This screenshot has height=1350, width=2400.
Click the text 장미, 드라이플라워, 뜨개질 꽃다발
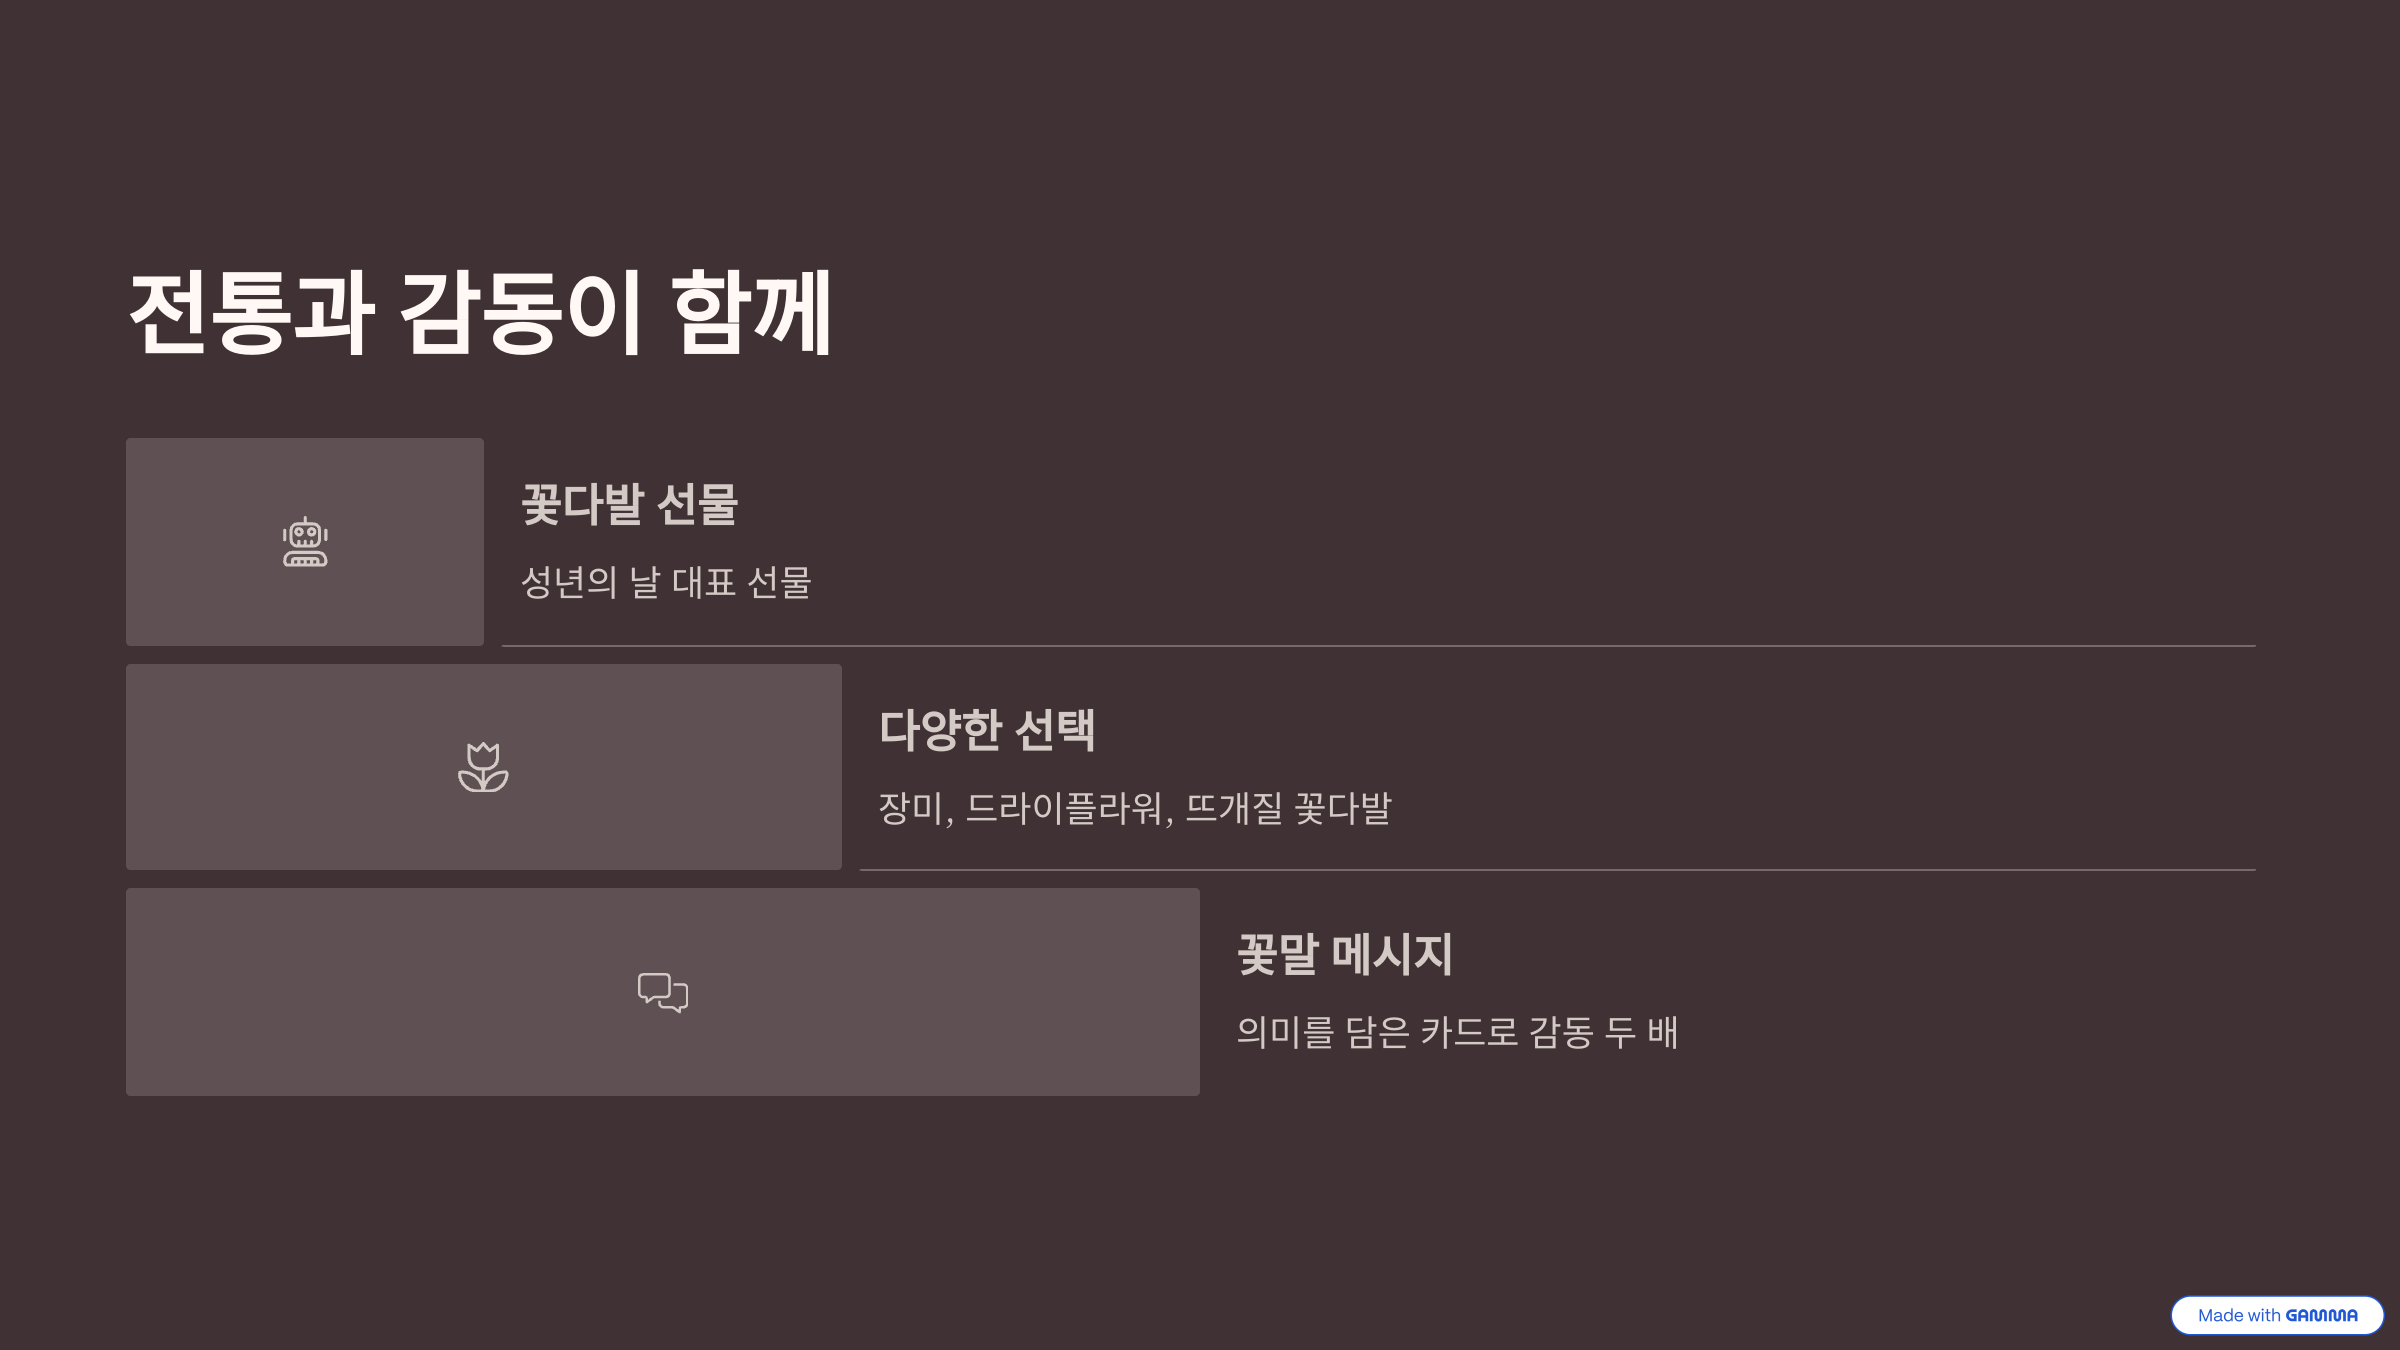1135,807
